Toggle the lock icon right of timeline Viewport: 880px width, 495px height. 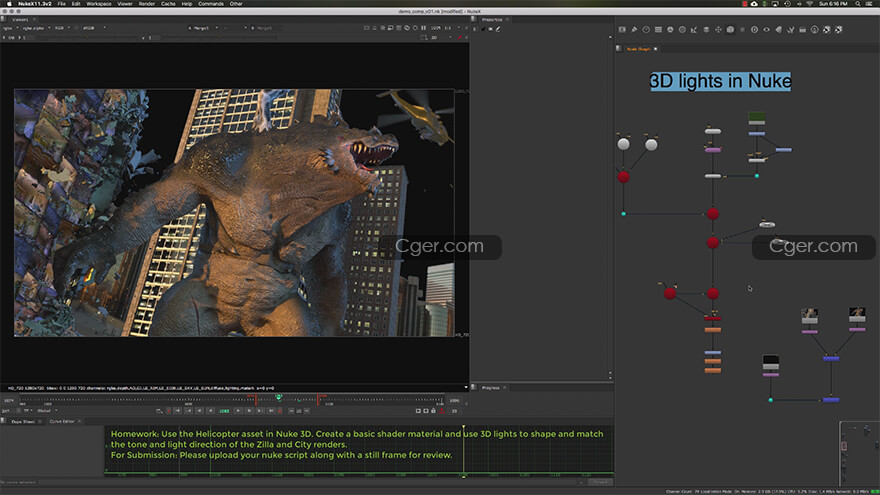[433, 411]
